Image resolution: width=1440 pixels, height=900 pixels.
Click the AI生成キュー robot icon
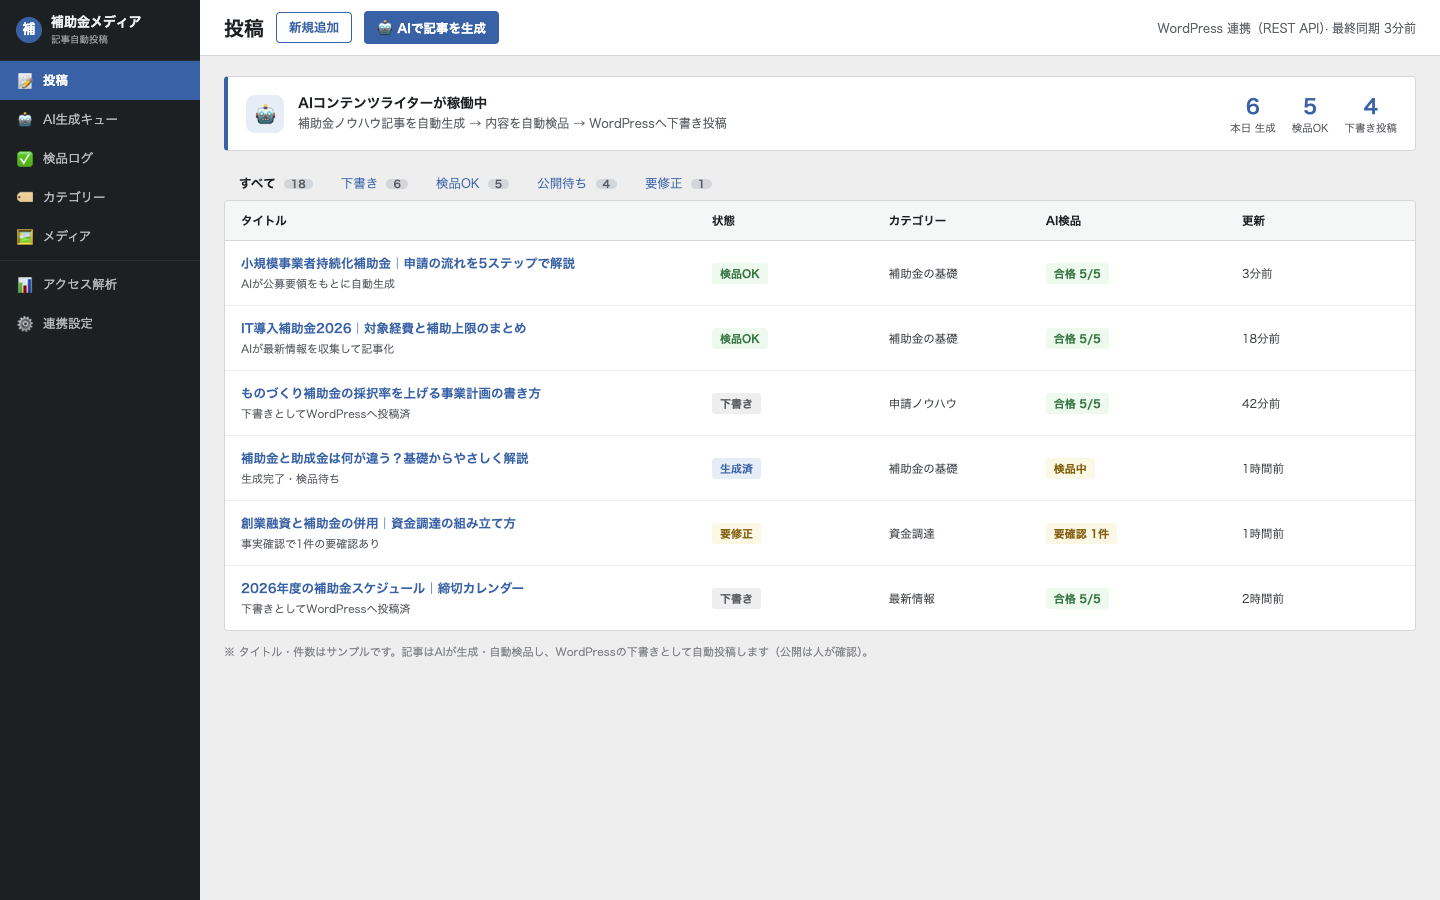tap(25, 120)
